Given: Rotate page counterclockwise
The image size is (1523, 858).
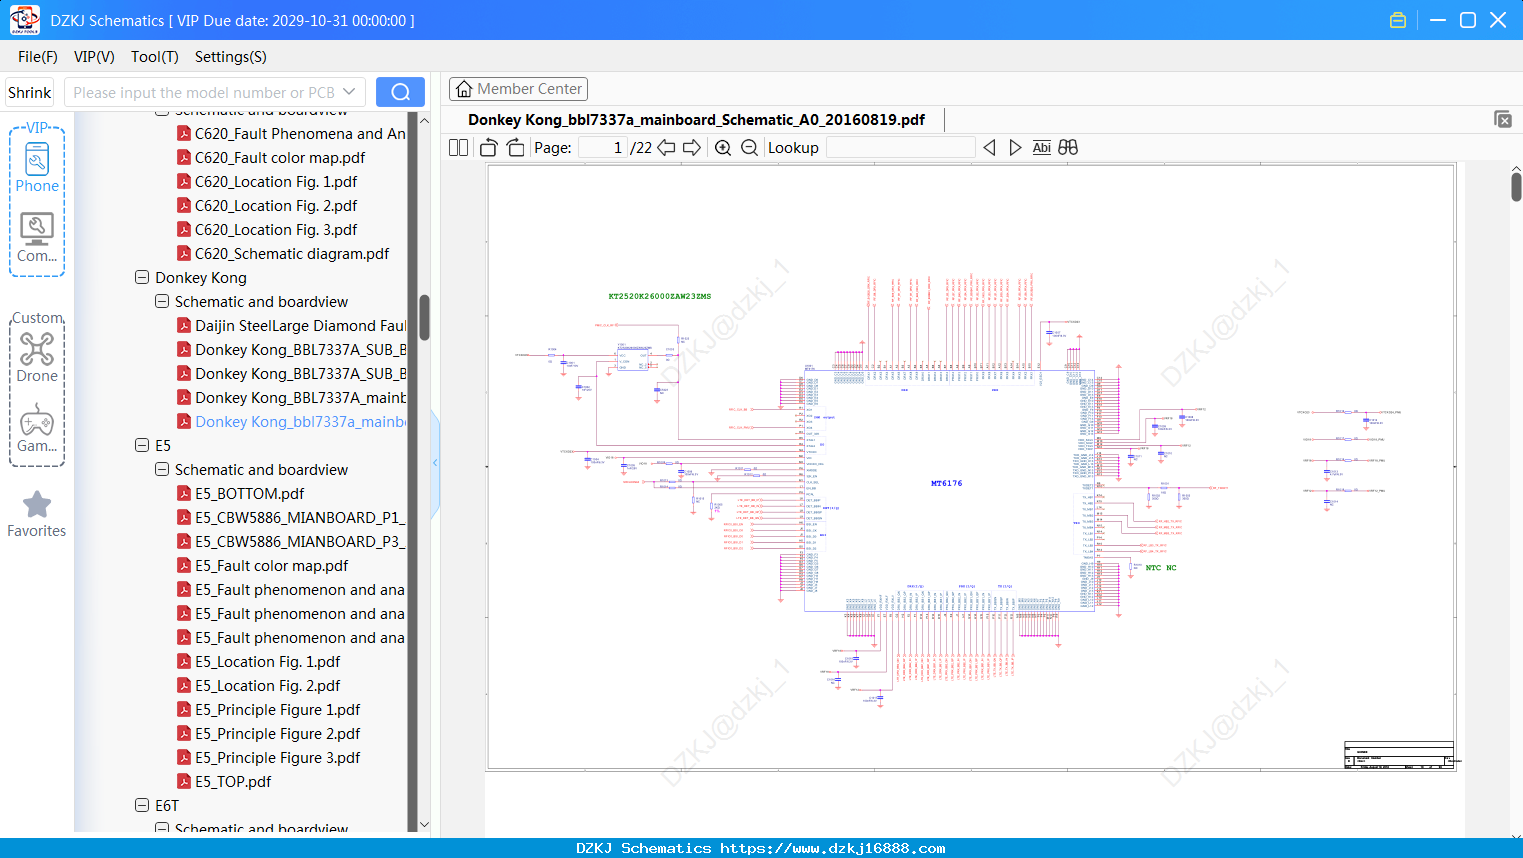Looking at the screenshot, I should [x=489, y=147].
